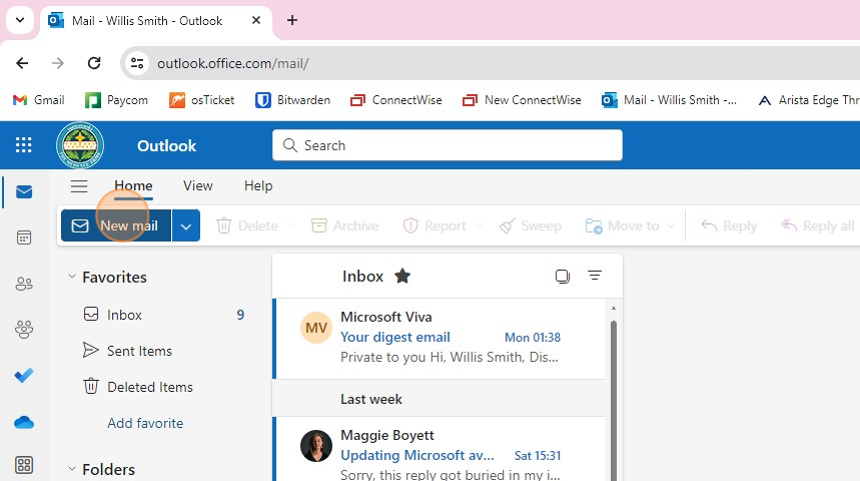Switch to the Help ribbon tab
Screen dimensions: 860x481
coord(258,186)
